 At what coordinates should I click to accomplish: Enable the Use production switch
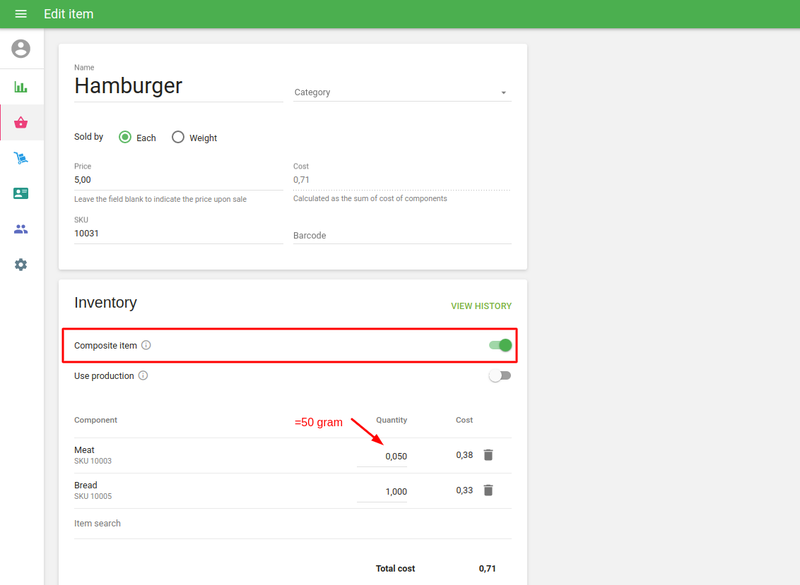500,376
